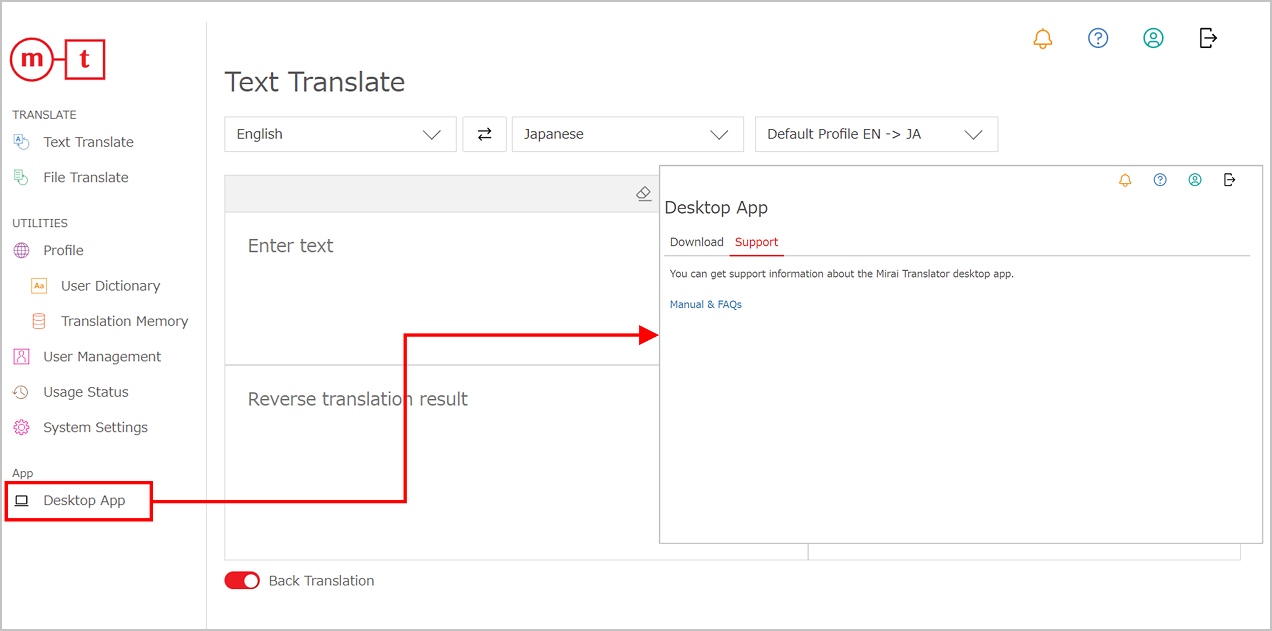
Task: Click the mt logo in the sidebar
Action: (57, 59)
